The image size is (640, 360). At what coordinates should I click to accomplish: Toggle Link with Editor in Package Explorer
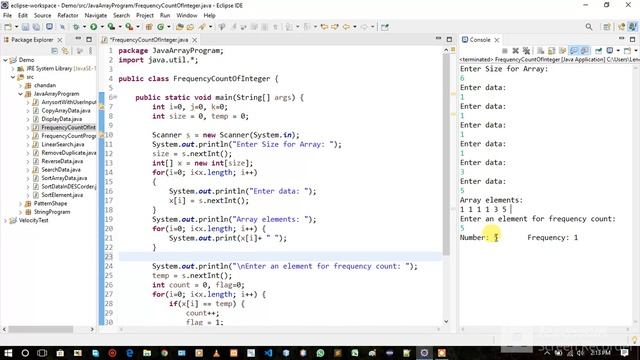[65, 51]
